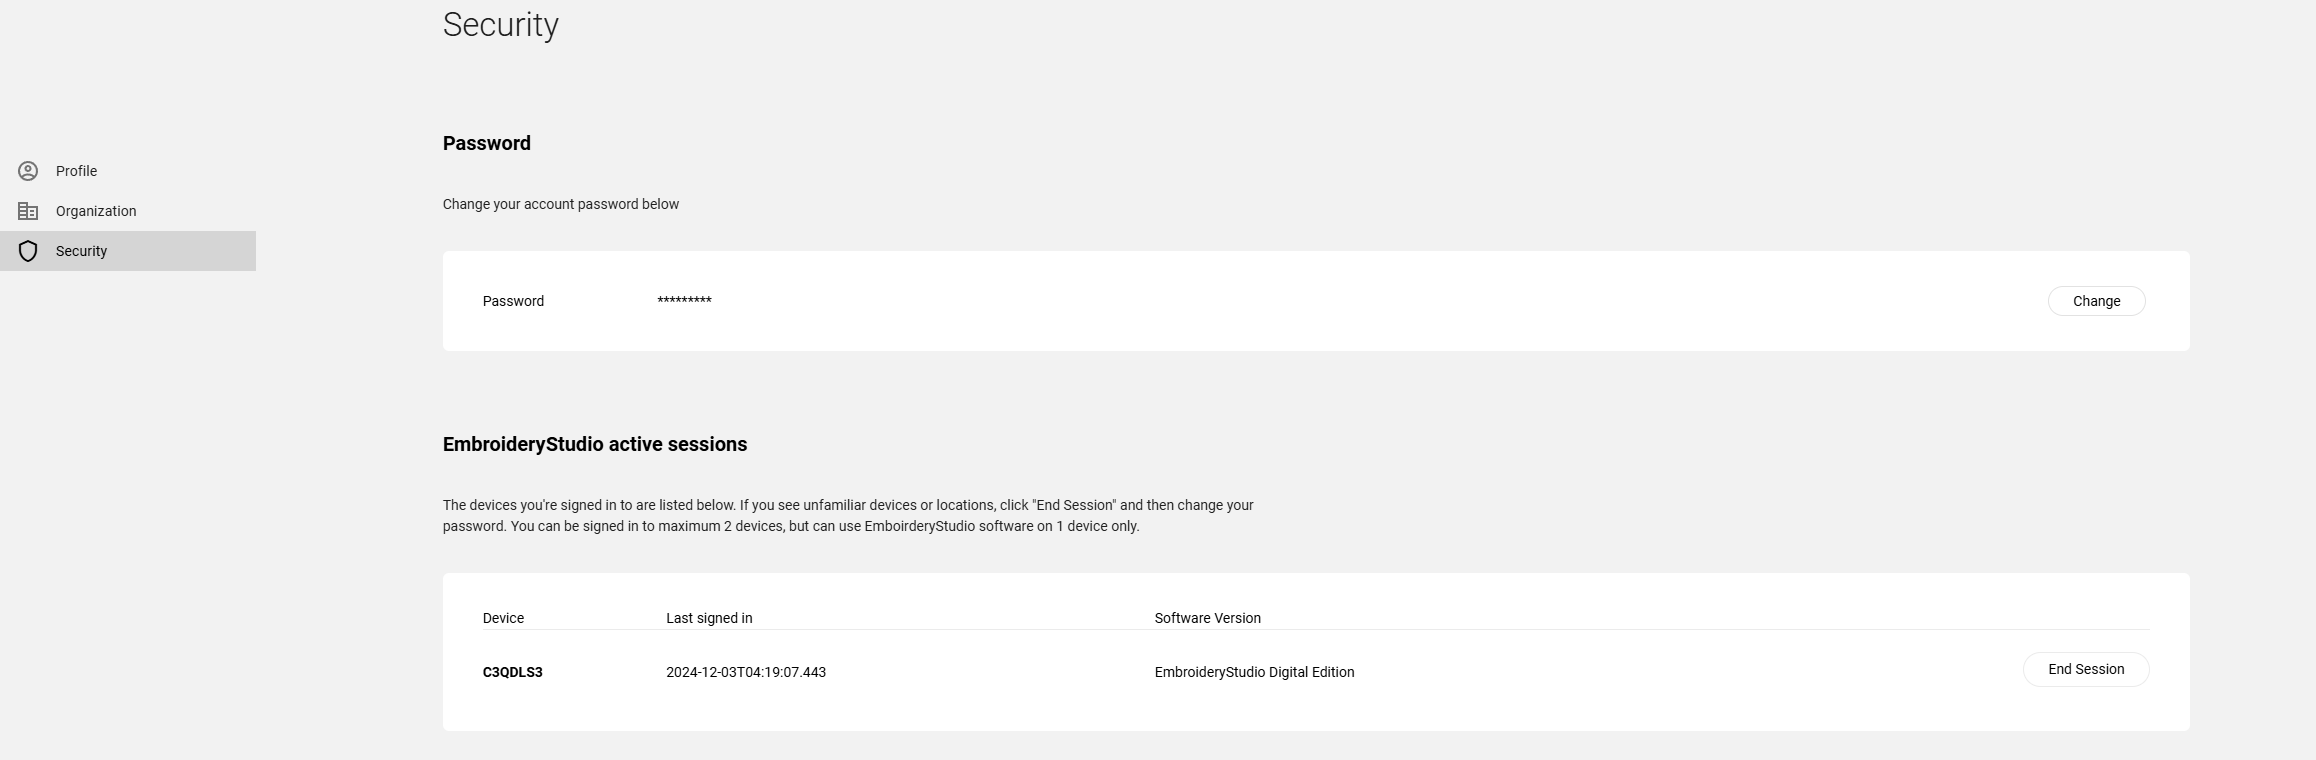Image resolution: width=2316 pixels, height=760 pixels.
Task: Click the Password row label
Action: [513, 301]
